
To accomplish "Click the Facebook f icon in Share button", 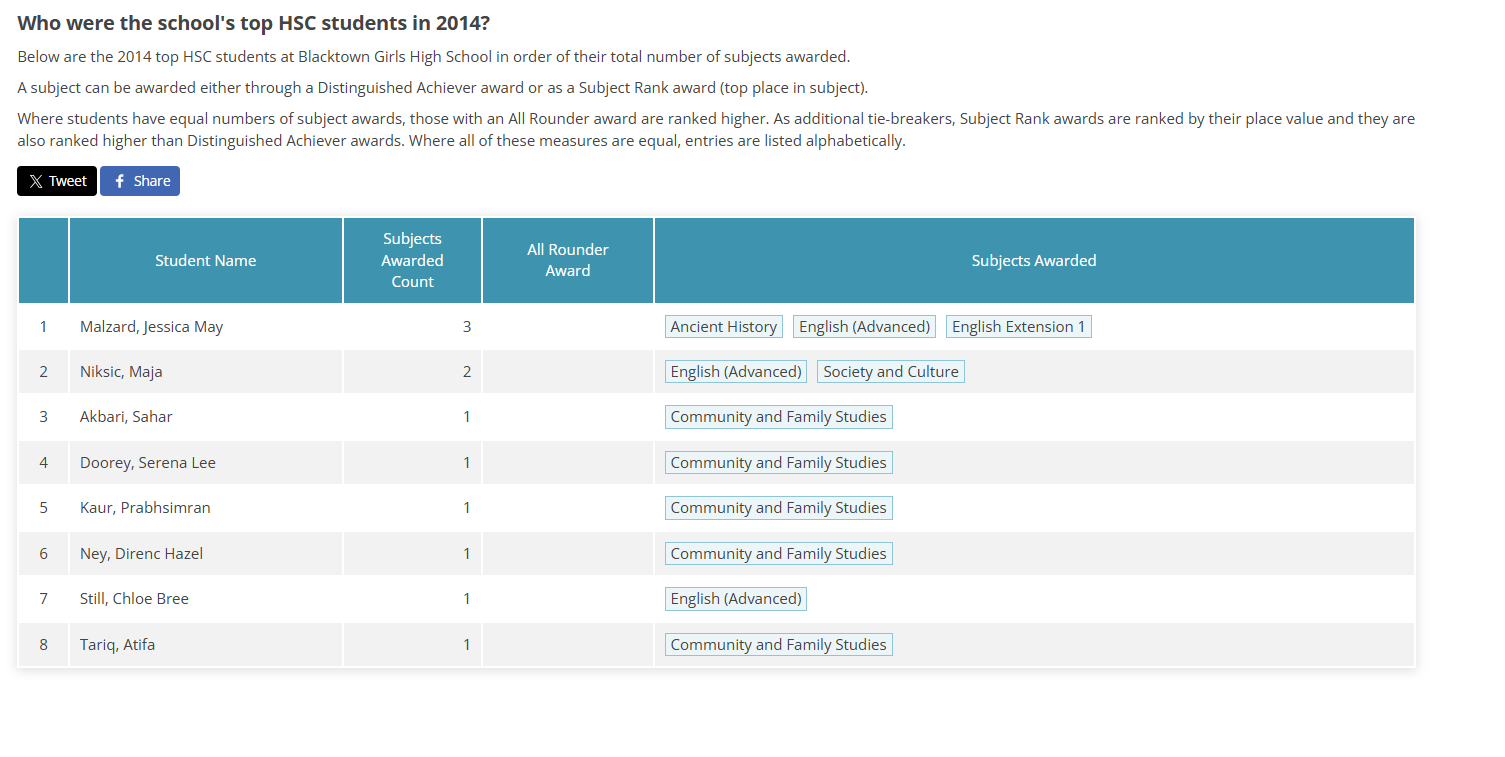I will [119, 181].
